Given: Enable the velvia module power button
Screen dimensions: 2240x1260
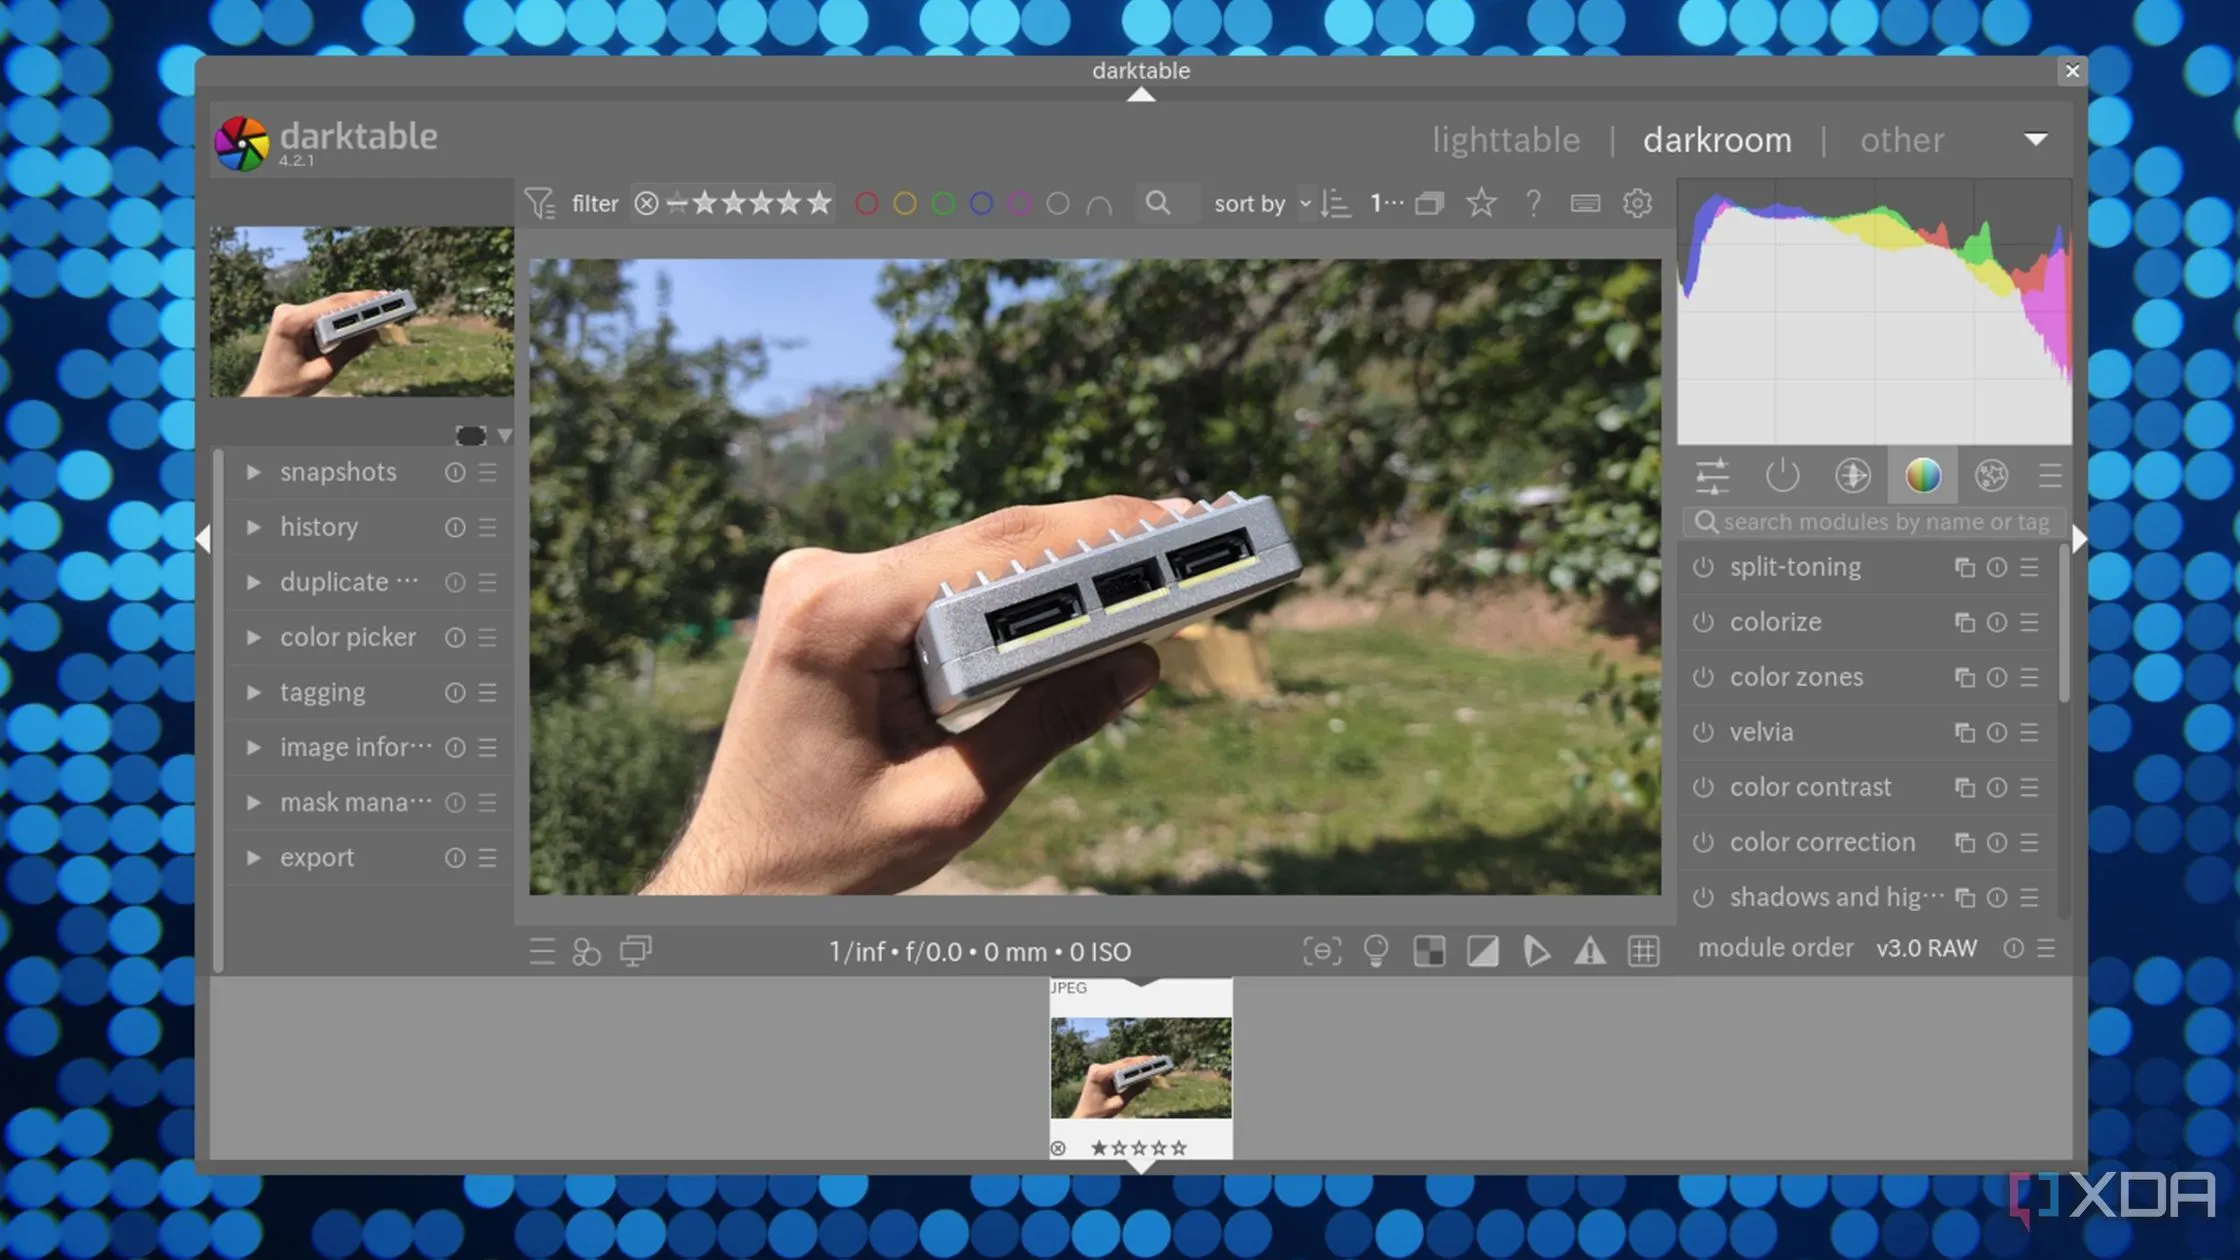Looking at the screenshot, I should tap(1703, 732).
